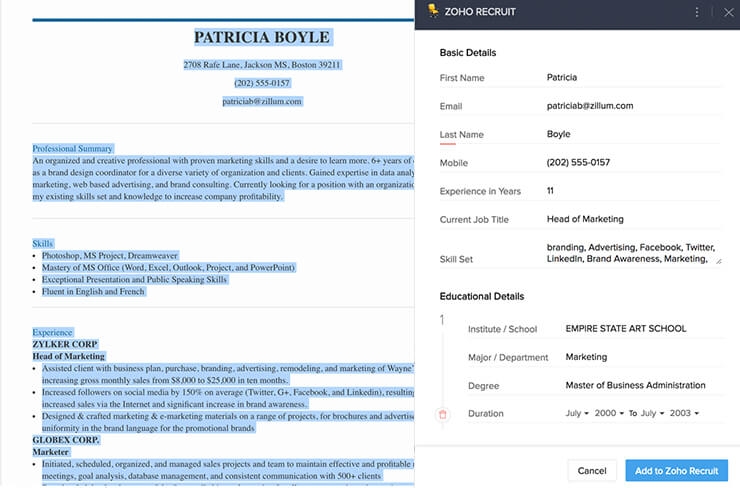
Task: Open the three-dot options menu in Zoho Recruit header
Action: click(x=697, y=12)
